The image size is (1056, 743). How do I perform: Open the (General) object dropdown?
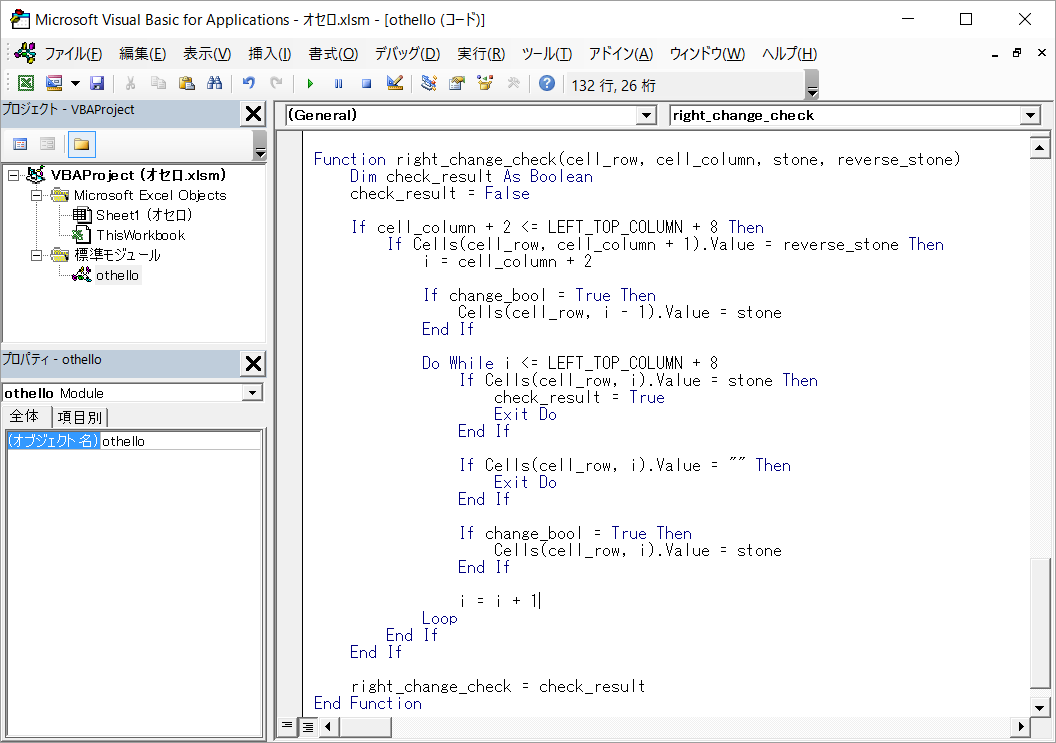click(646, 116)
